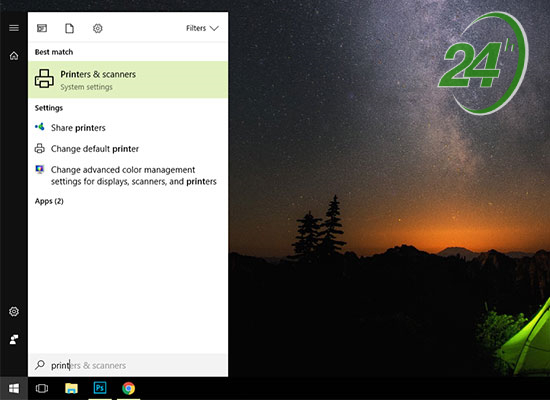Switch to Photoshop on the taskbar
550x400 pixels.
point(100,388)
